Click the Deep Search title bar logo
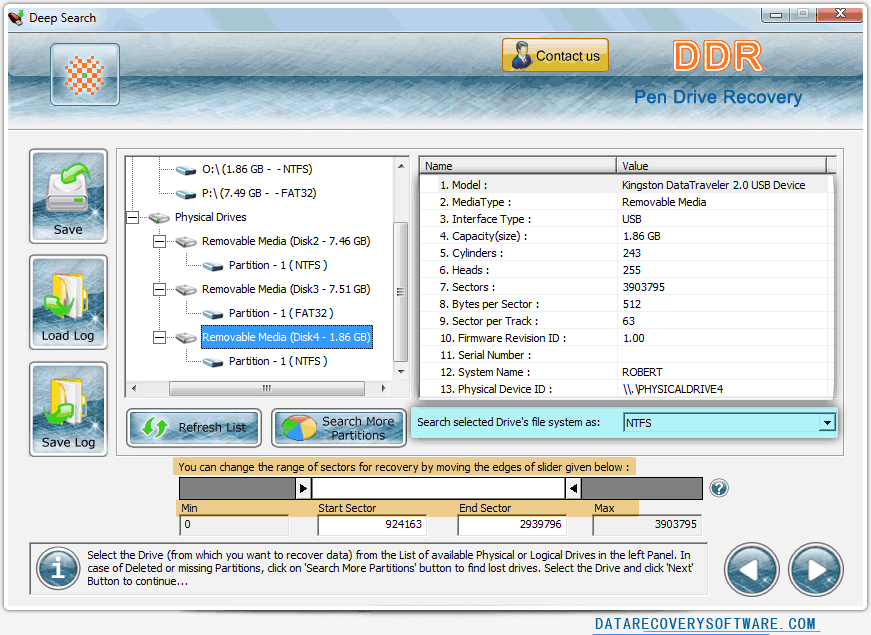The height and width of the screenshot is (635, 871). pyautogui.click(x=15, y=17)
